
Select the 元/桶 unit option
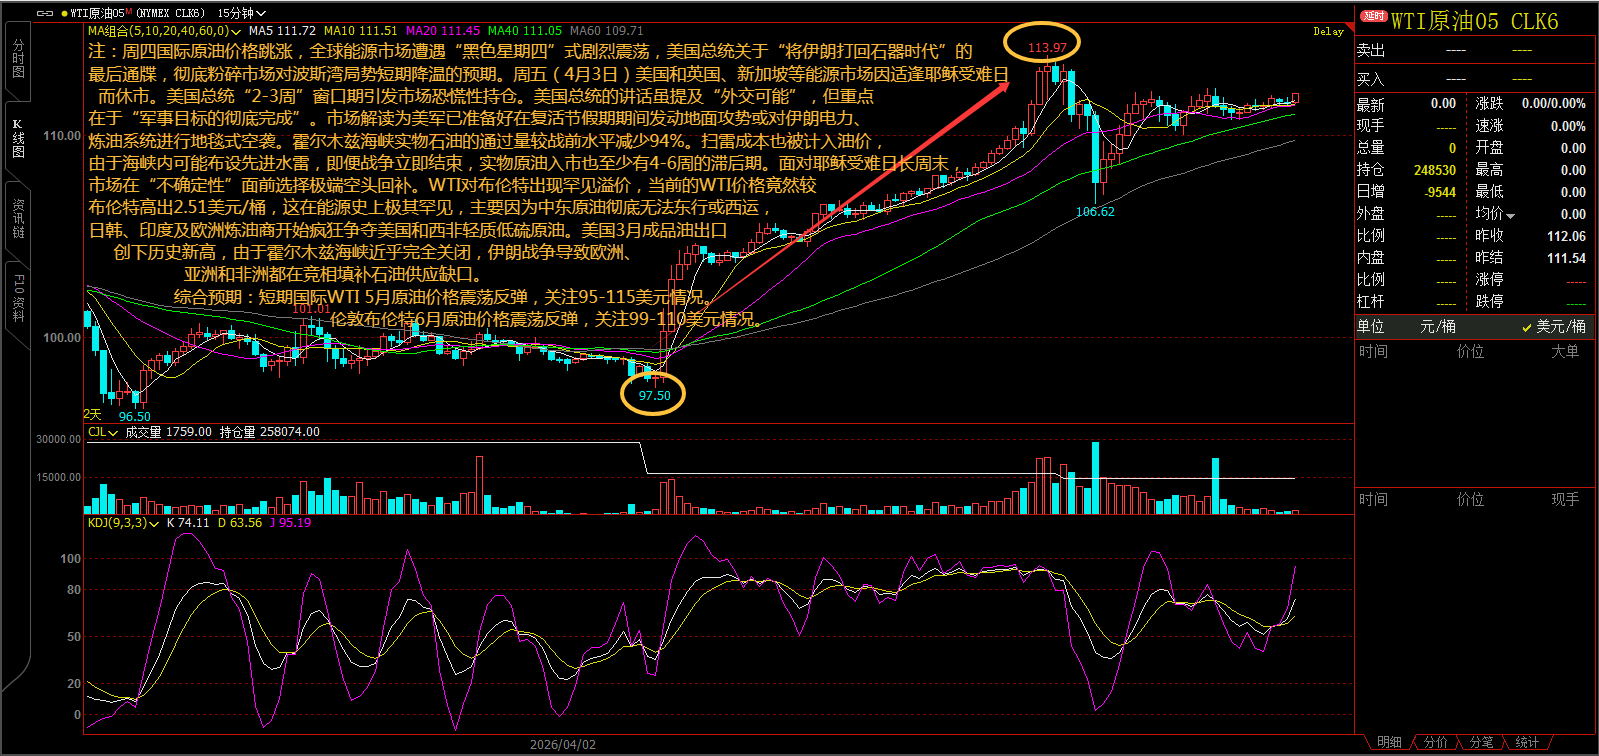pos(1438,327)
